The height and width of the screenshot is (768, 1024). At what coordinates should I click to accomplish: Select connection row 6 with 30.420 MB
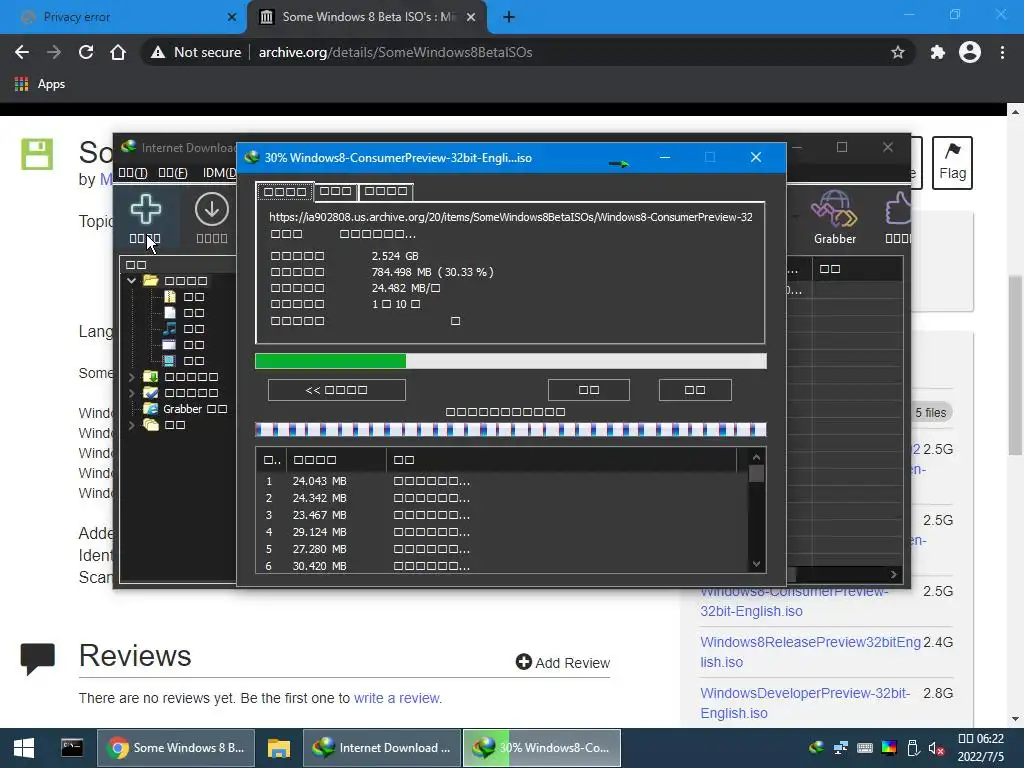(502, 566)
